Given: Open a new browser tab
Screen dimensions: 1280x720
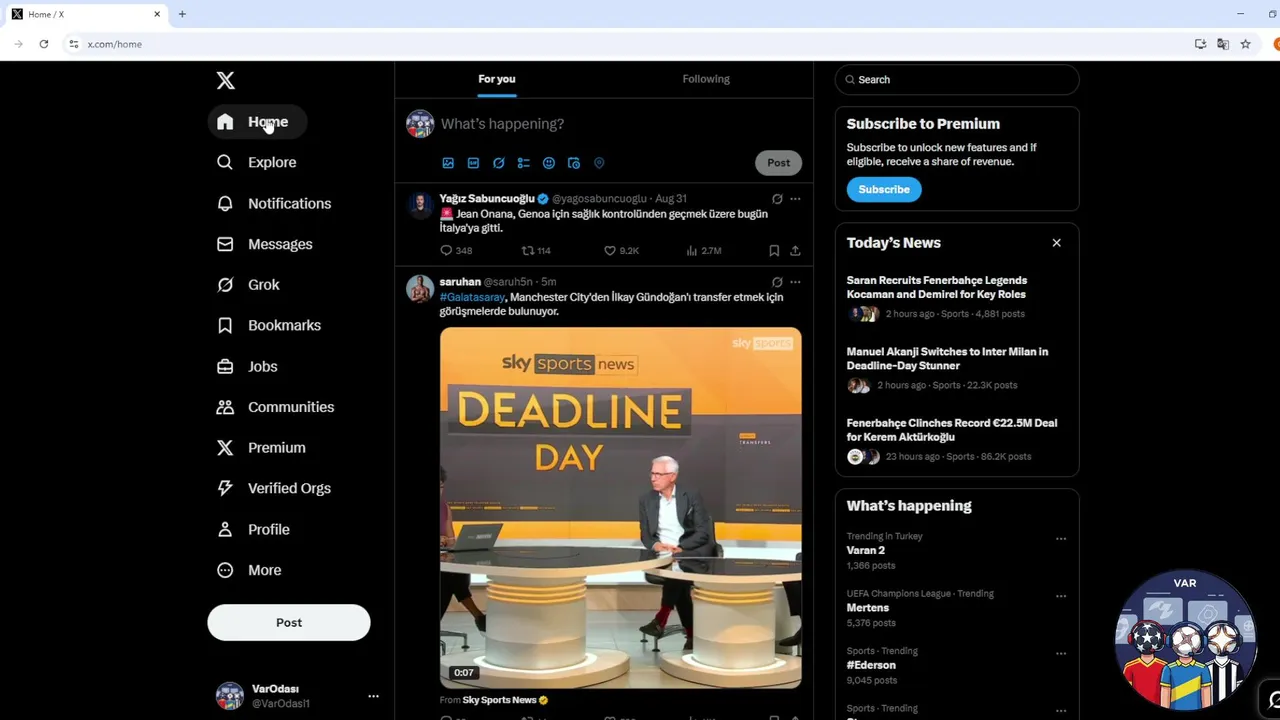Looking at the screenshot, I should 182,14.
